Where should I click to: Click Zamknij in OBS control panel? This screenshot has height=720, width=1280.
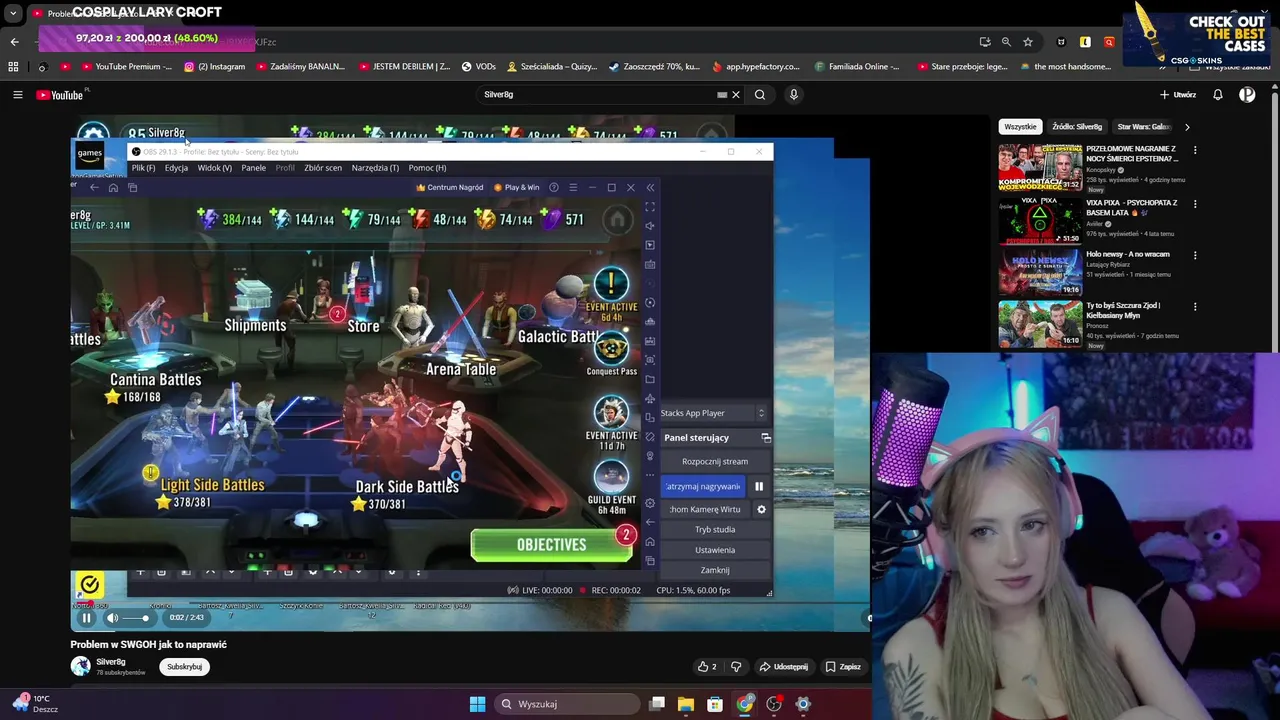714,570
